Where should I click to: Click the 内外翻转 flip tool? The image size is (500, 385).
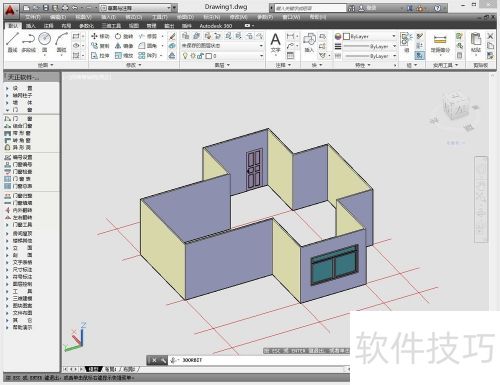click(x=19, y=210)
